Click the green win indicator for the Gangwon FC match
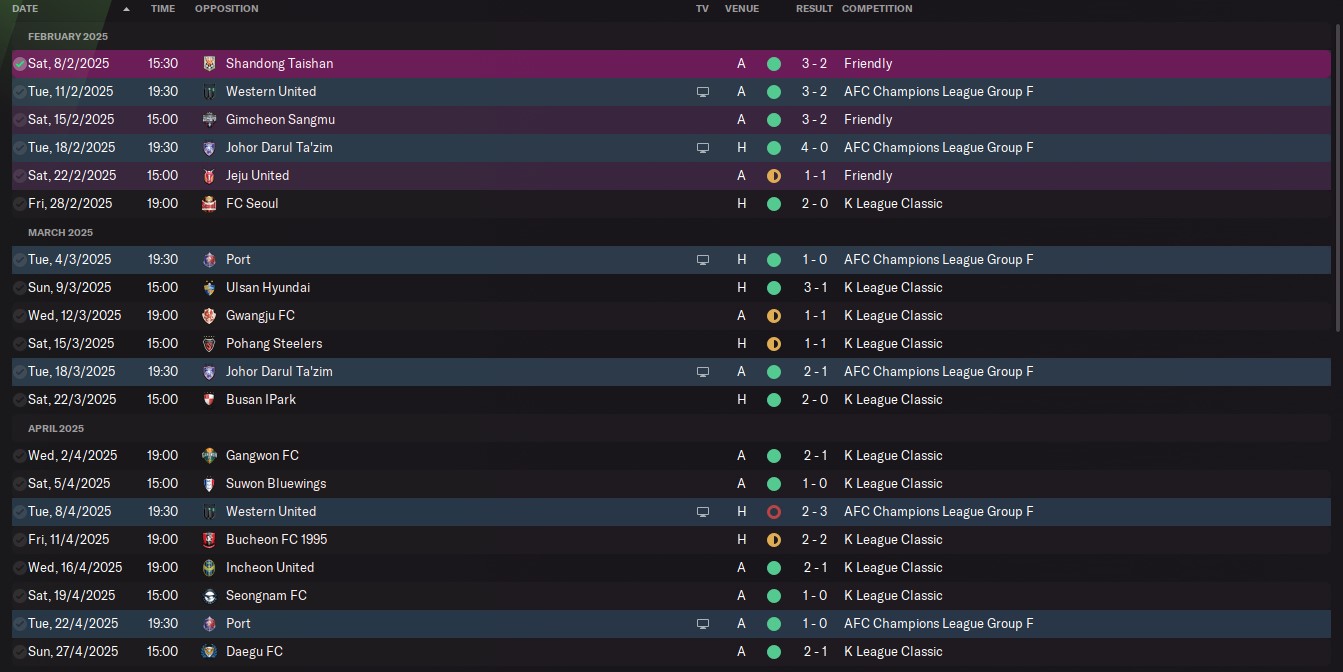 pyautogui.click(x=773, y=455)
